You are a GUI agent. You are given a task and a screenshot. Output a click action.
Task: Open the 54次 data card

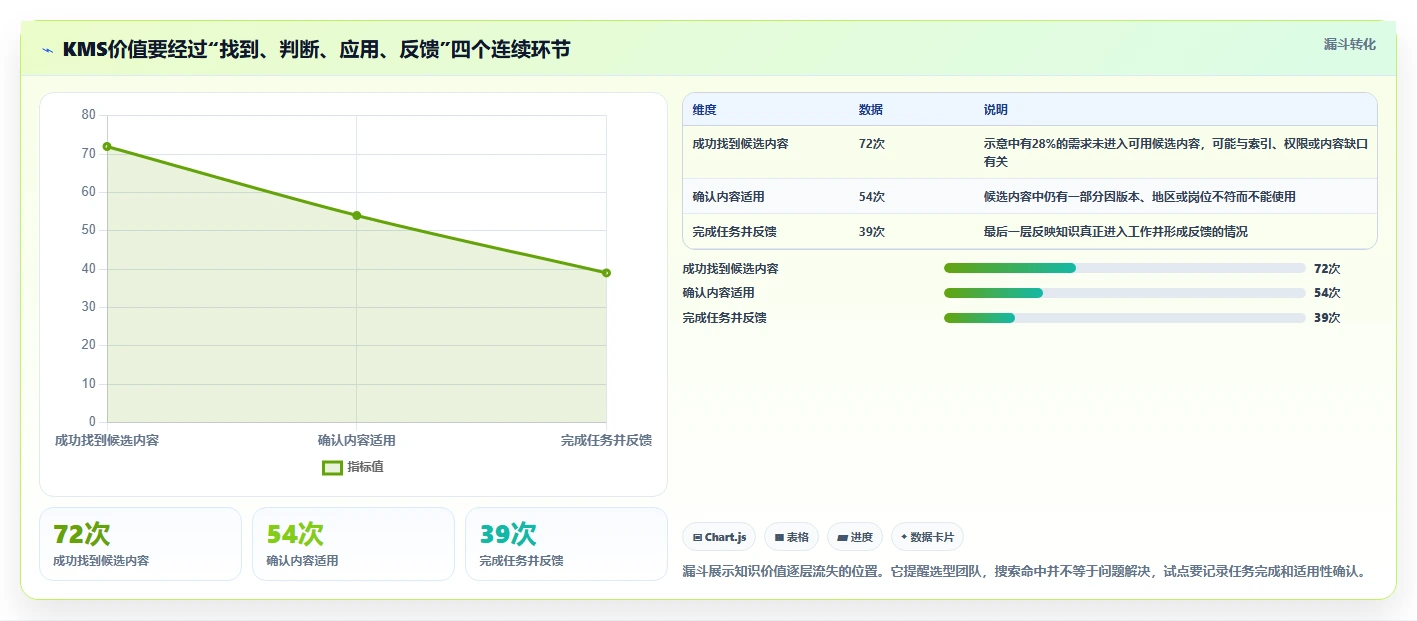(x=353, y=544)
